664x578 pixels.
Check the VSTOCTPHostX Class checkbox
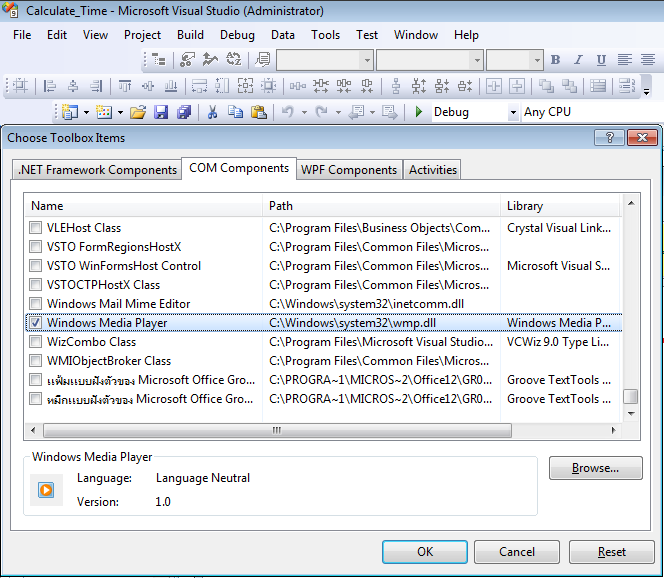click(36, 285)
